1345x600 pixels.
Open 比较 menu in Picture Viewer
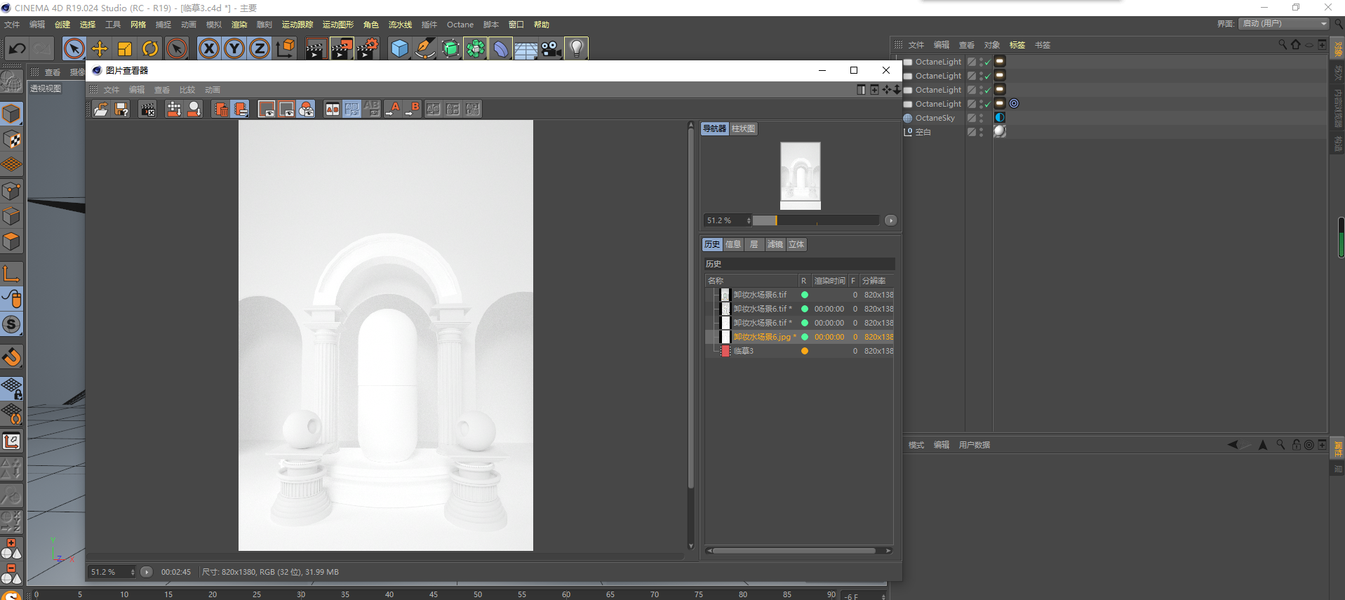pyautogui.click(x=187, y=90)
